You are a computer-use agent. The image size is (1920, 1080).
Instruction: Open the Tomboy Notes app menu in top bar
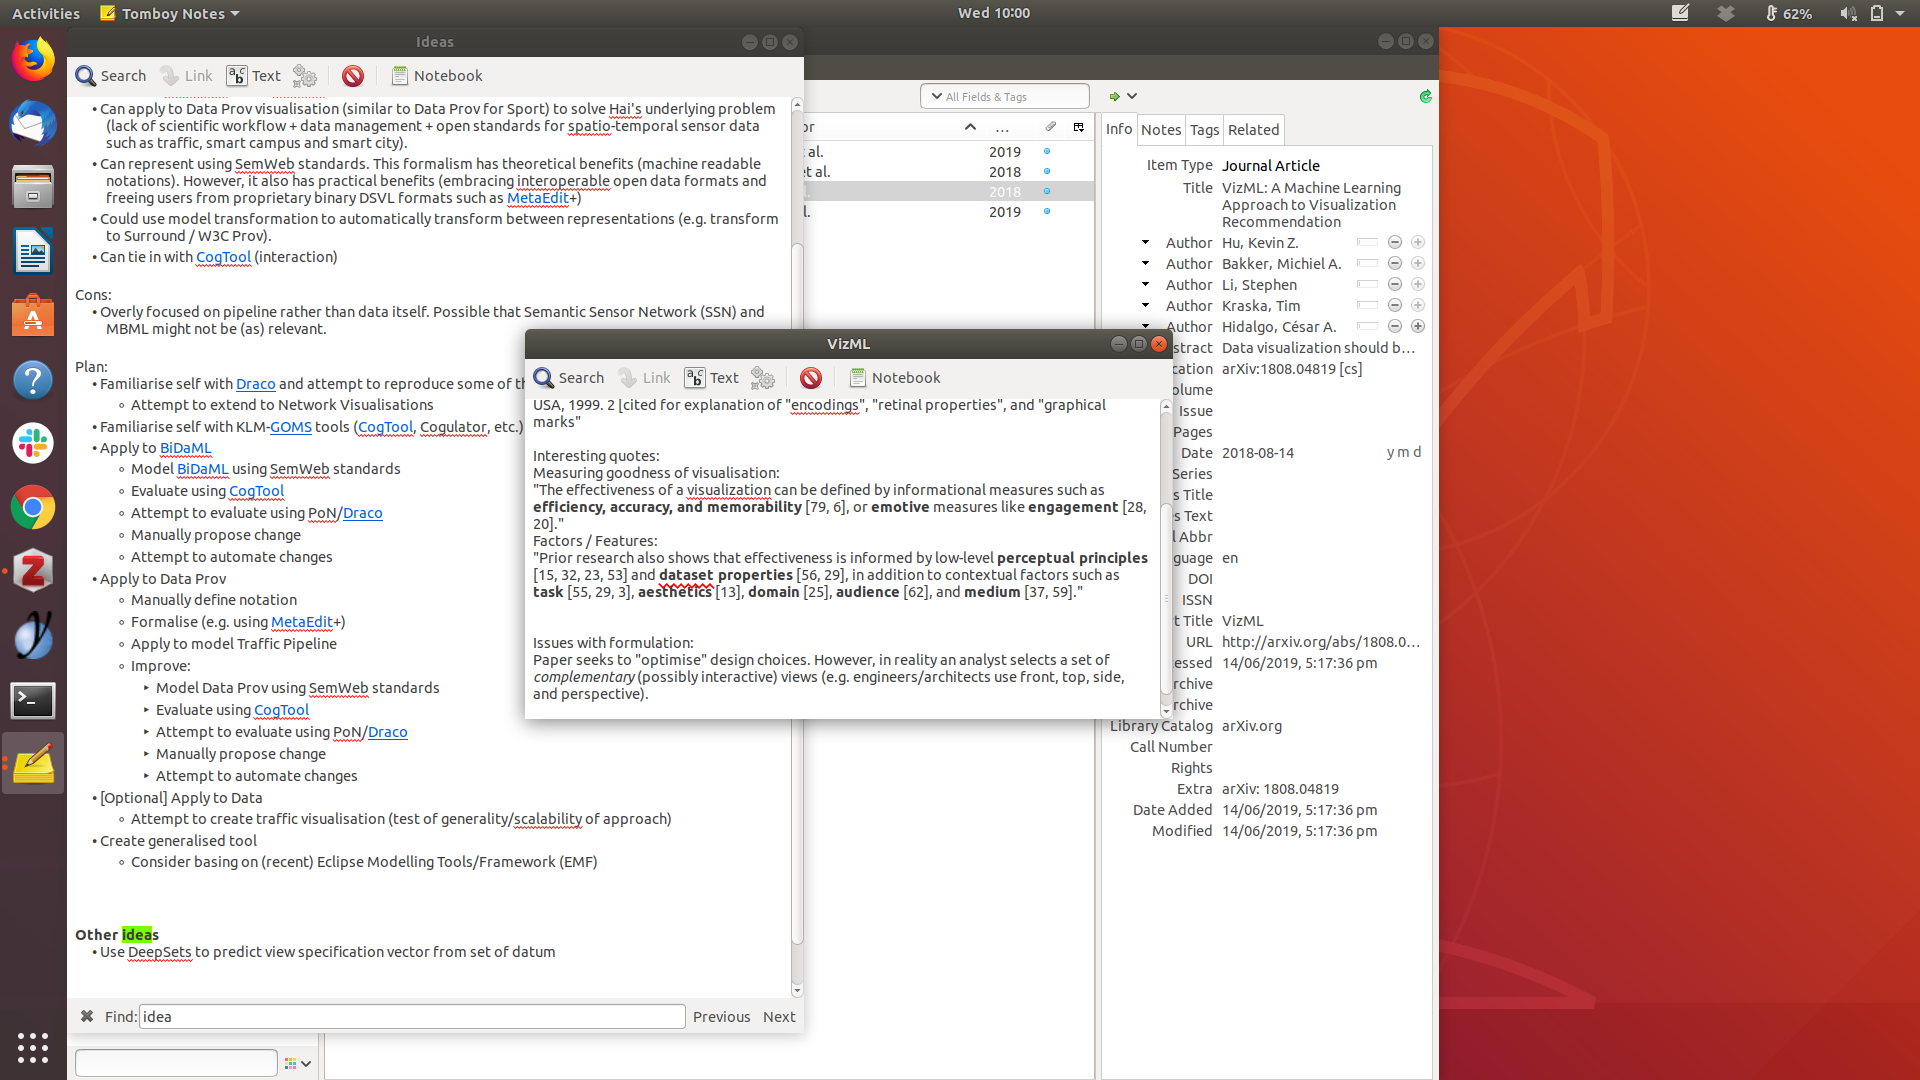(170, 14)
